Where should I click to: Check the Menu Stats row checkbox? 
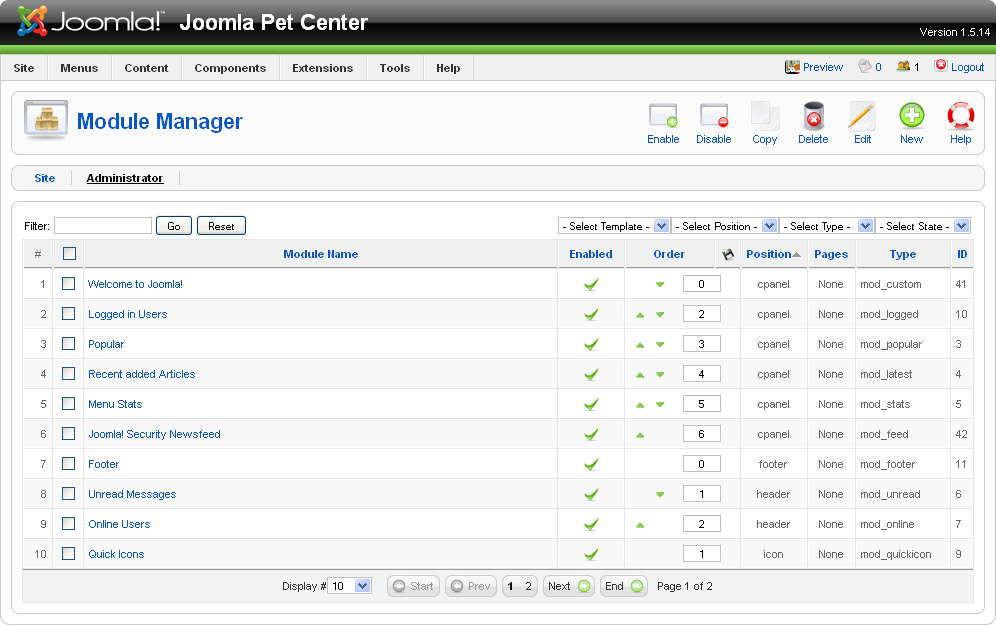click(x=69, y=403)
